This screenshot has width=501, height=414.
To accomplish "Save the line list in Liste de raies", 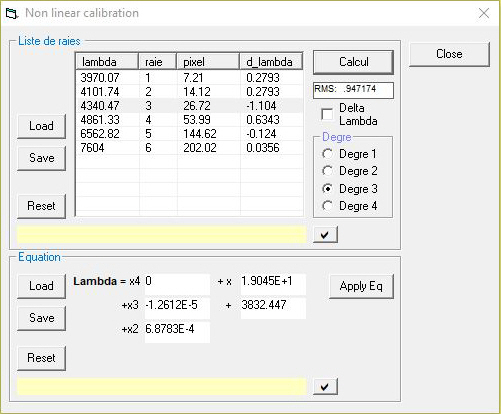I will [41, 158].
